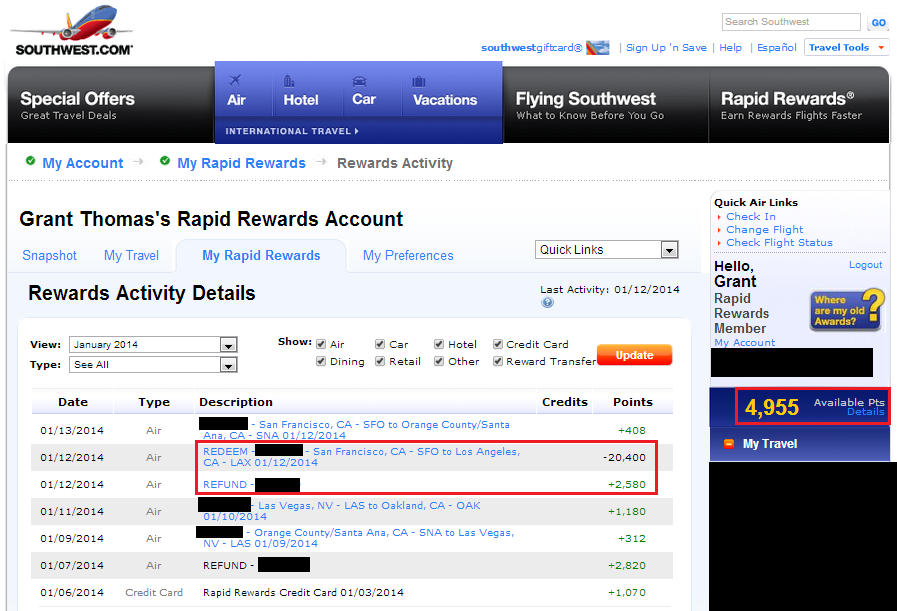Toggle the Dining checkbox
Viewport: 897px width, 611px height.
321,362
